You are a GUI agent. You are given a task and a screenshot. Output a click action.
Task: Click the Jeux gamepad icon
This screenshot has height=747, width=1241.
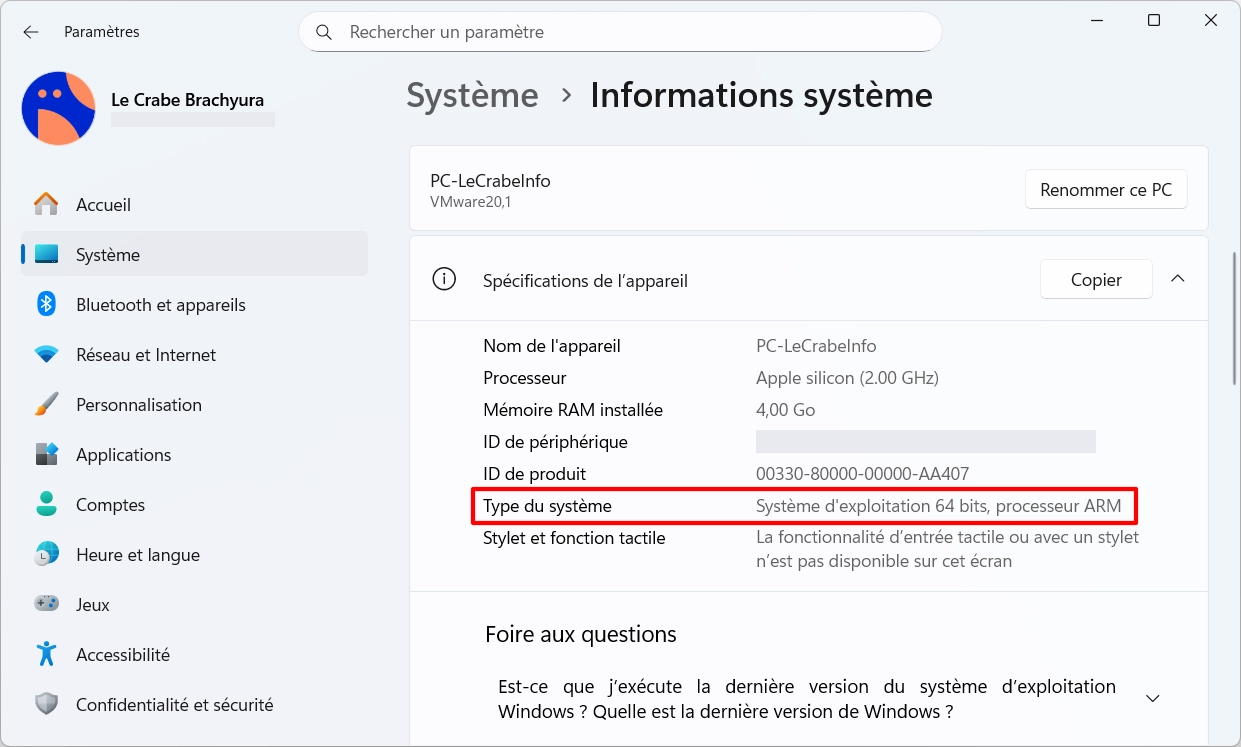(x=46, y=605)
